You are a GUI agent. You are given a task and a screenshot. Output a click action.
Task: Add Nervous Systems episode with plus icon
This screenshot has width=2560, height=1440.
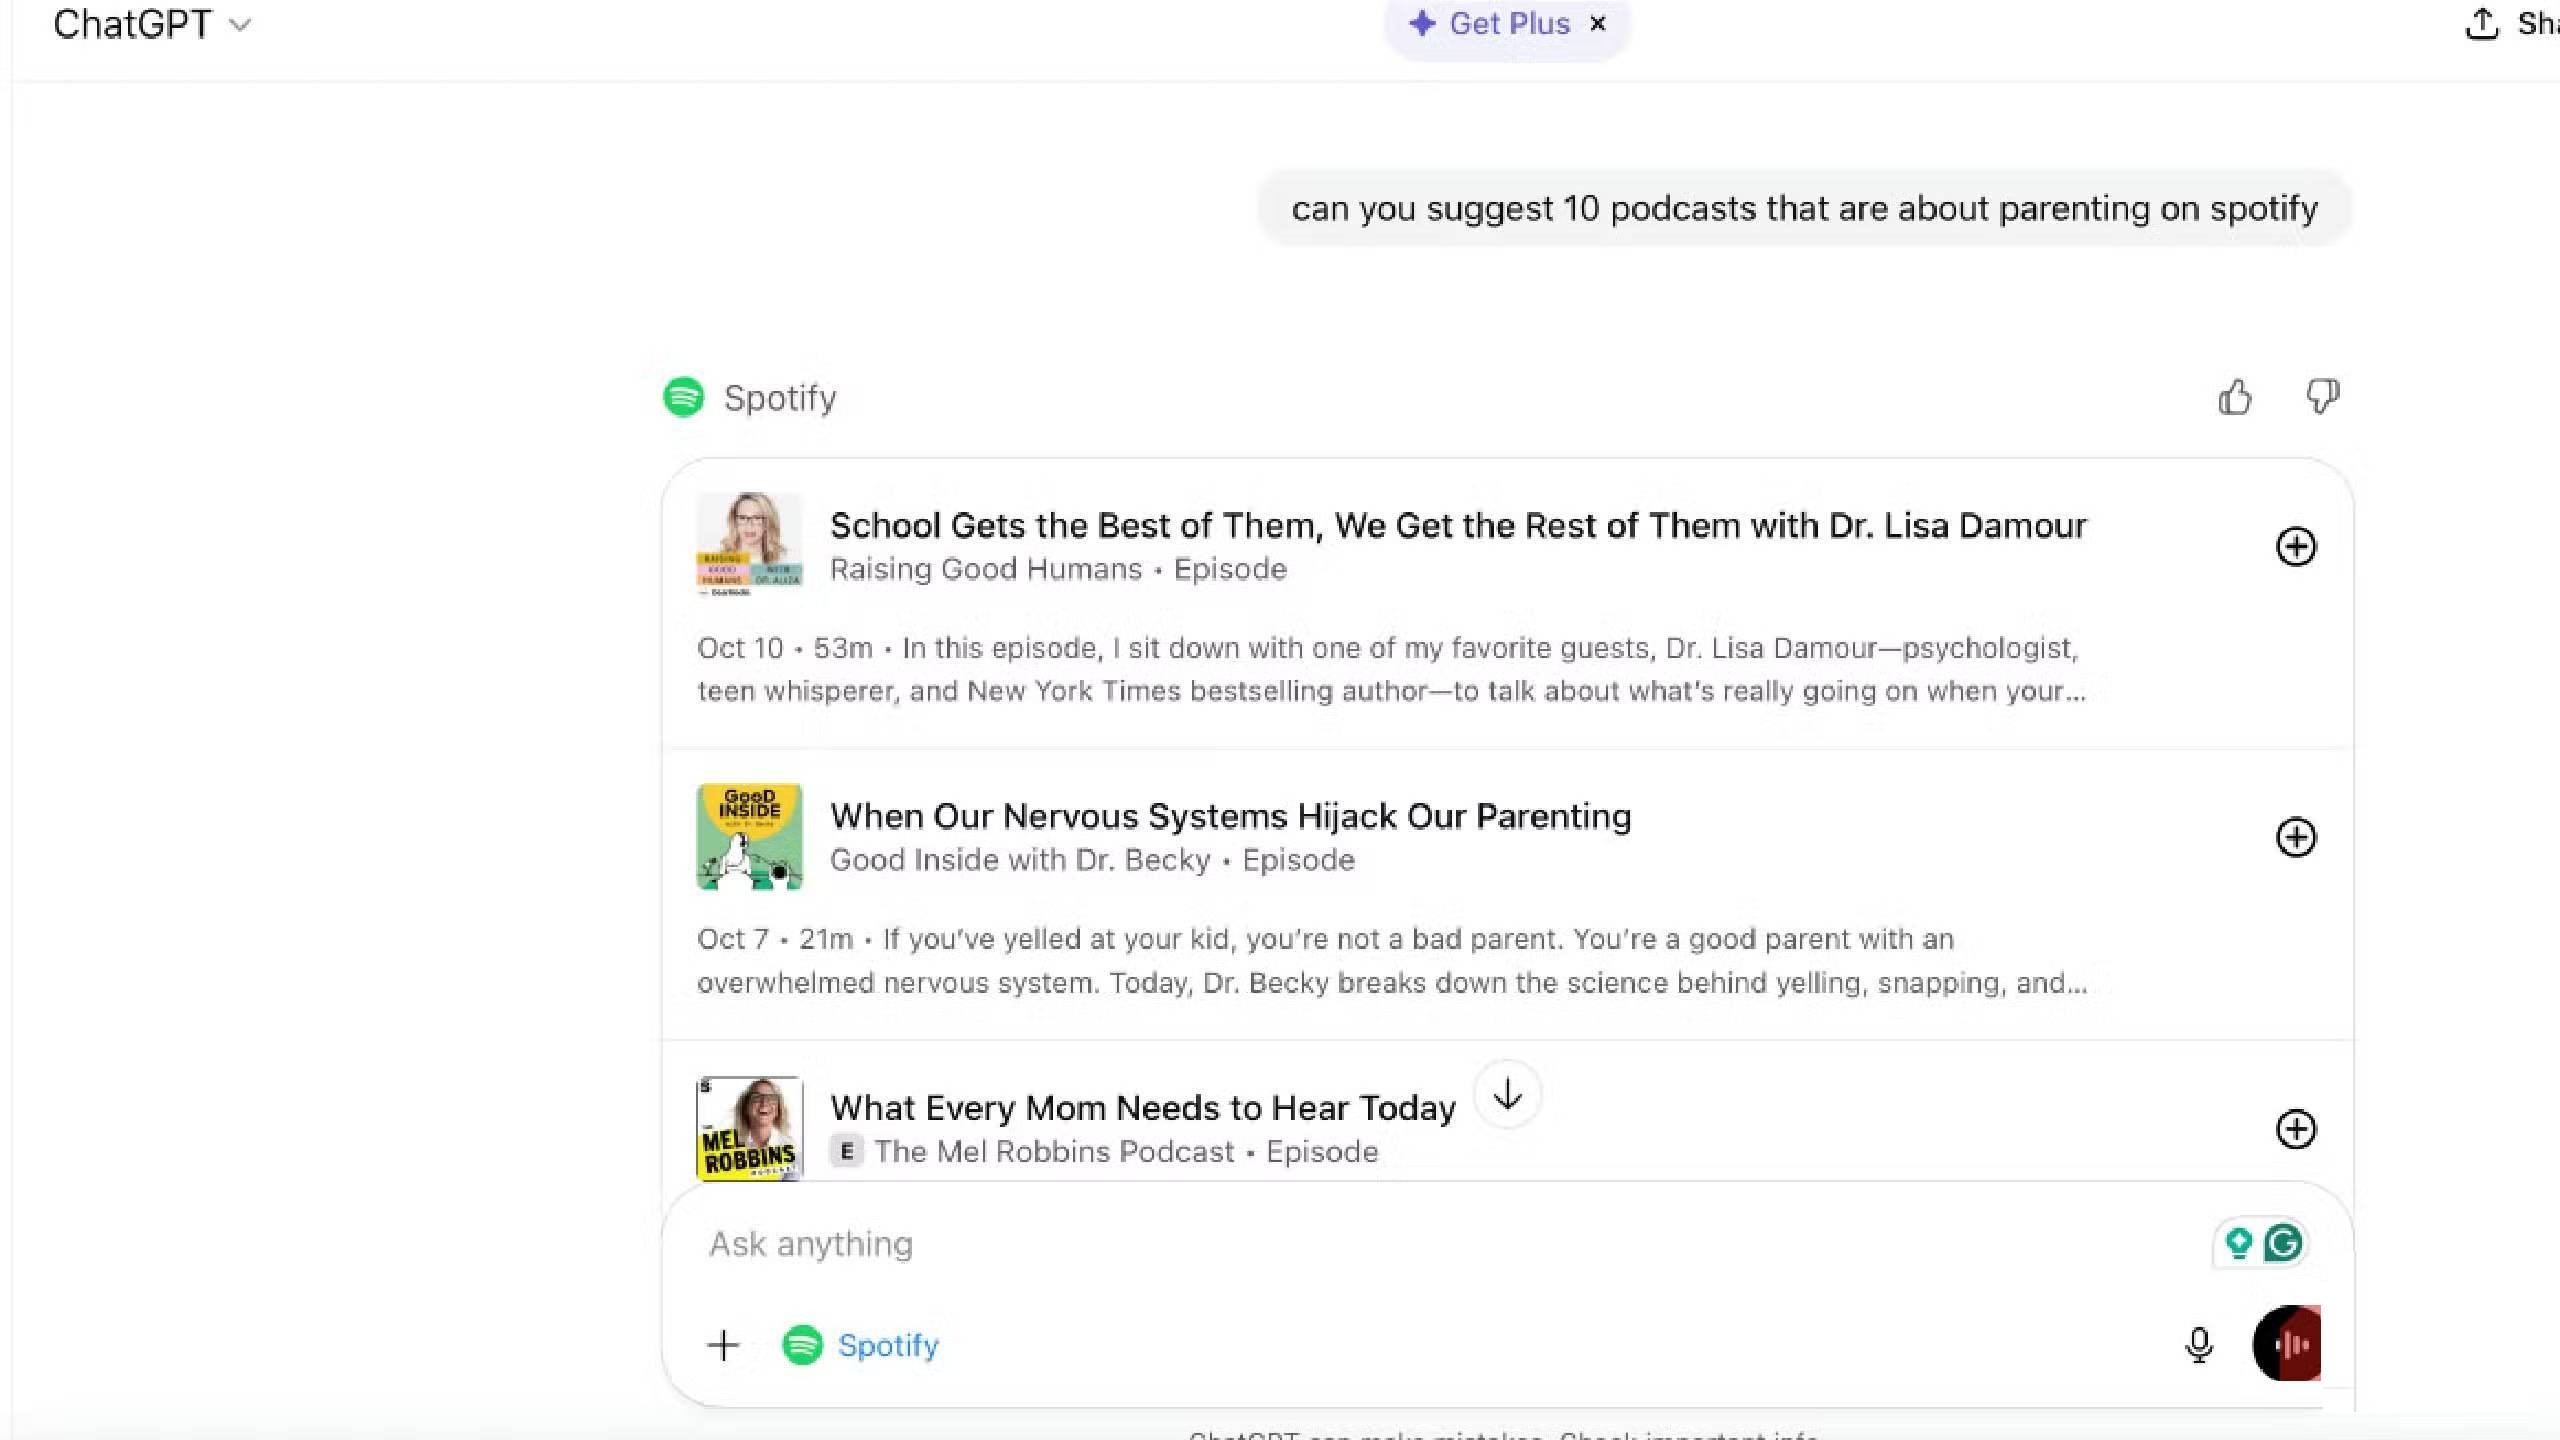pyautogui.click(x=2295, y=837)
